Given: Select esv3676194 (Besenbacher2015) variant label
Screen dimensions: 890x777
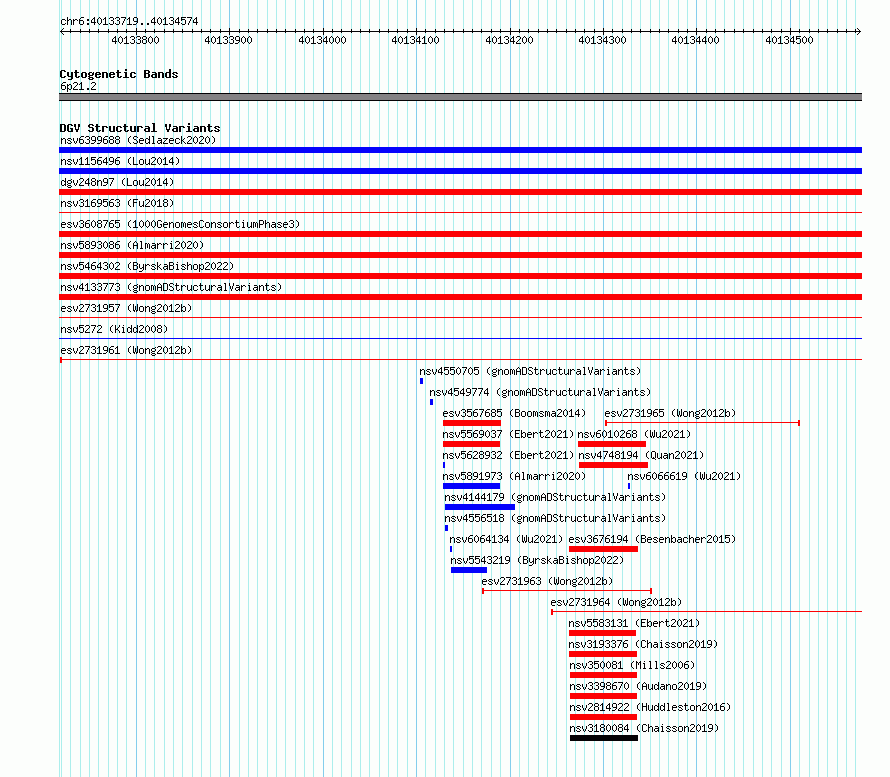Looking at the screenshot, I should click(652, 539).
